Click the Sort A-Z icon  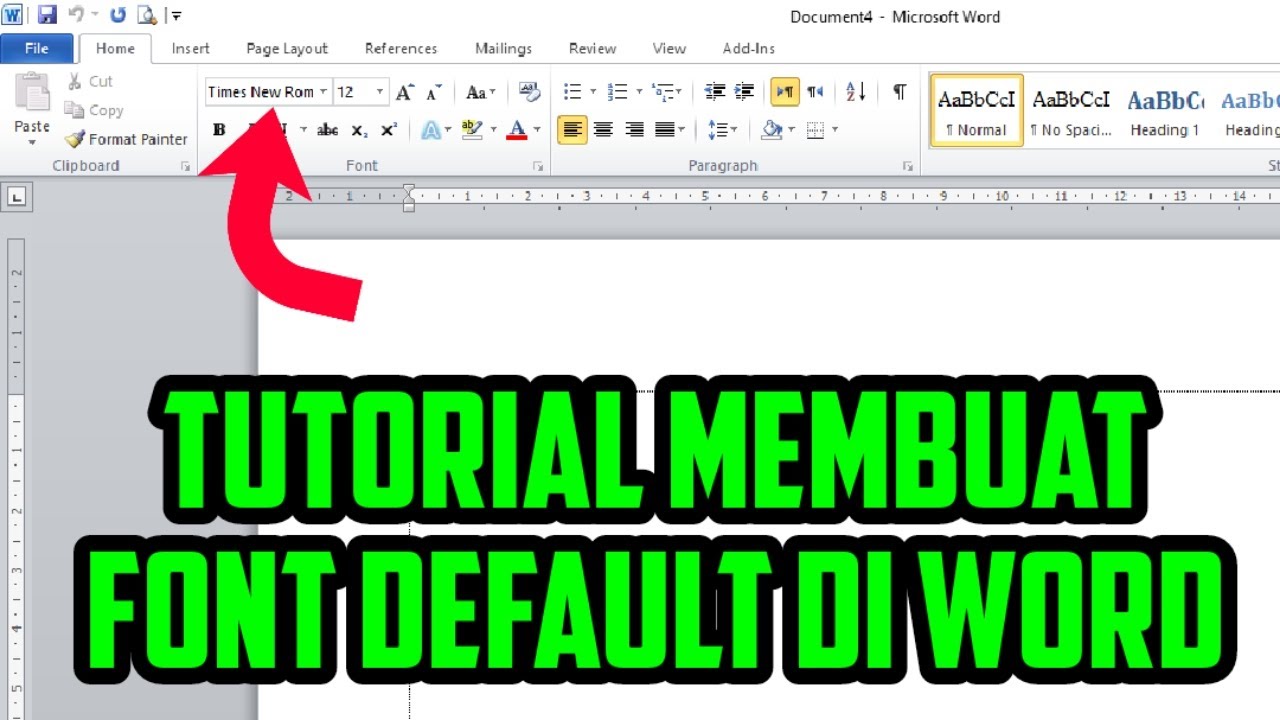(x=856, y=92)
